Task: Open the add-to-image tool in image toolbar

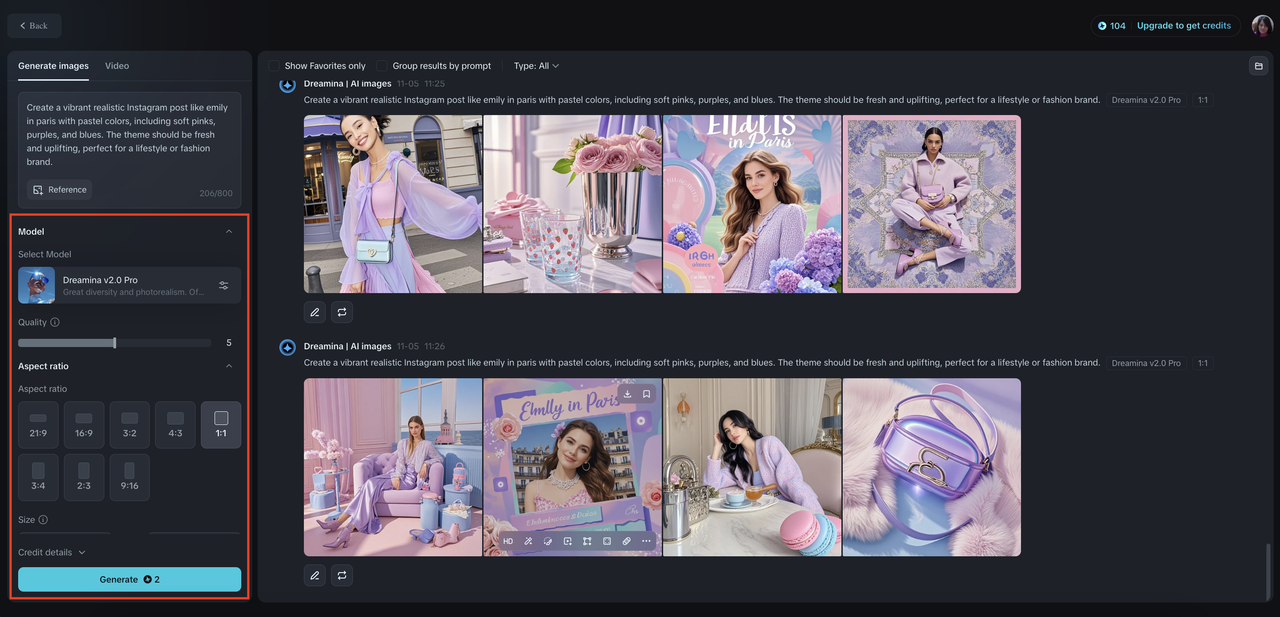Action: tap(567, 541)
